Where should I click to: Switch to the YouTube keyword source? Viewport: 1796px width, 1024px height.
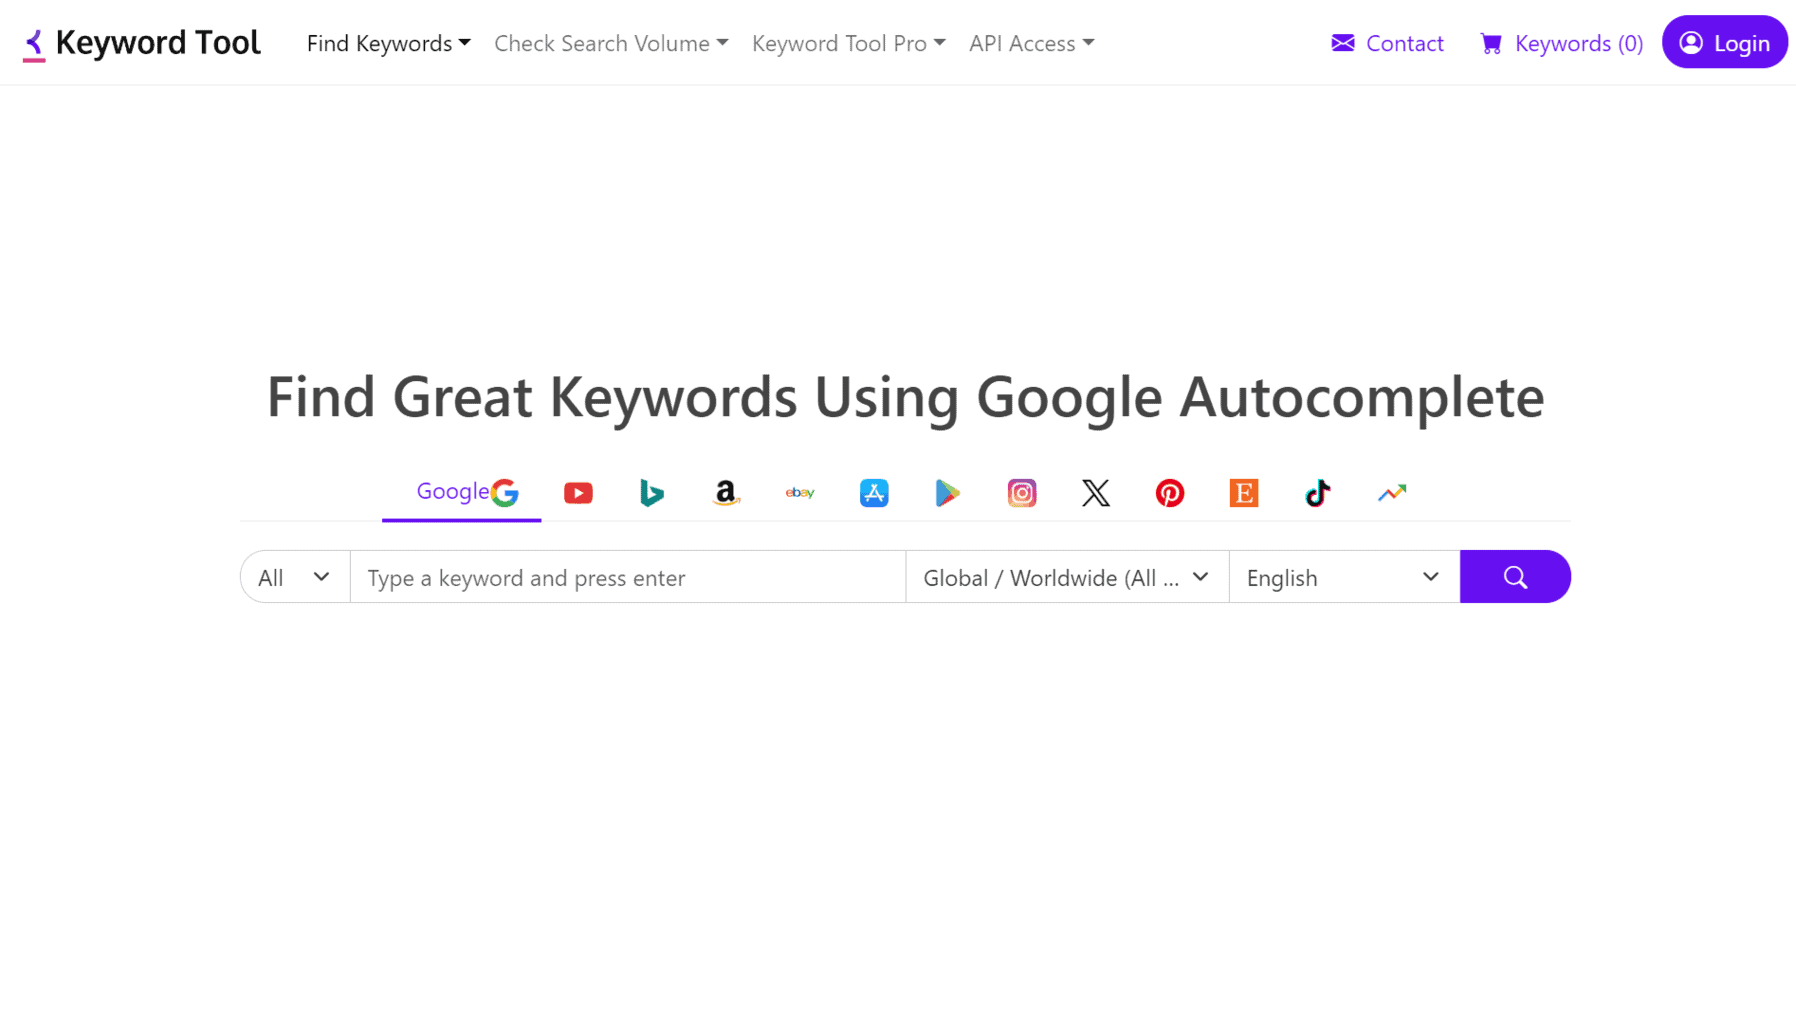click(x=578, y=492)
